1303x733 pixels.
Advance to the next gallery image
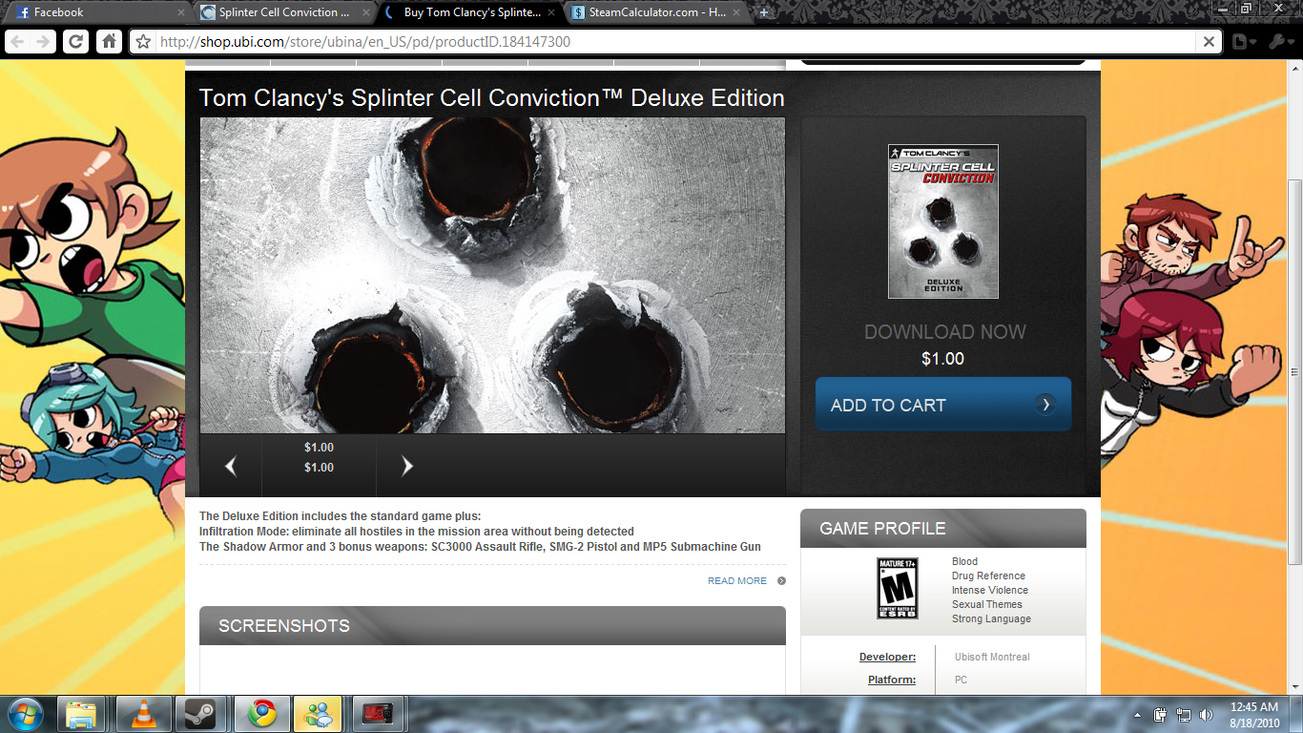pyautogui.click(x=406, y=466)
